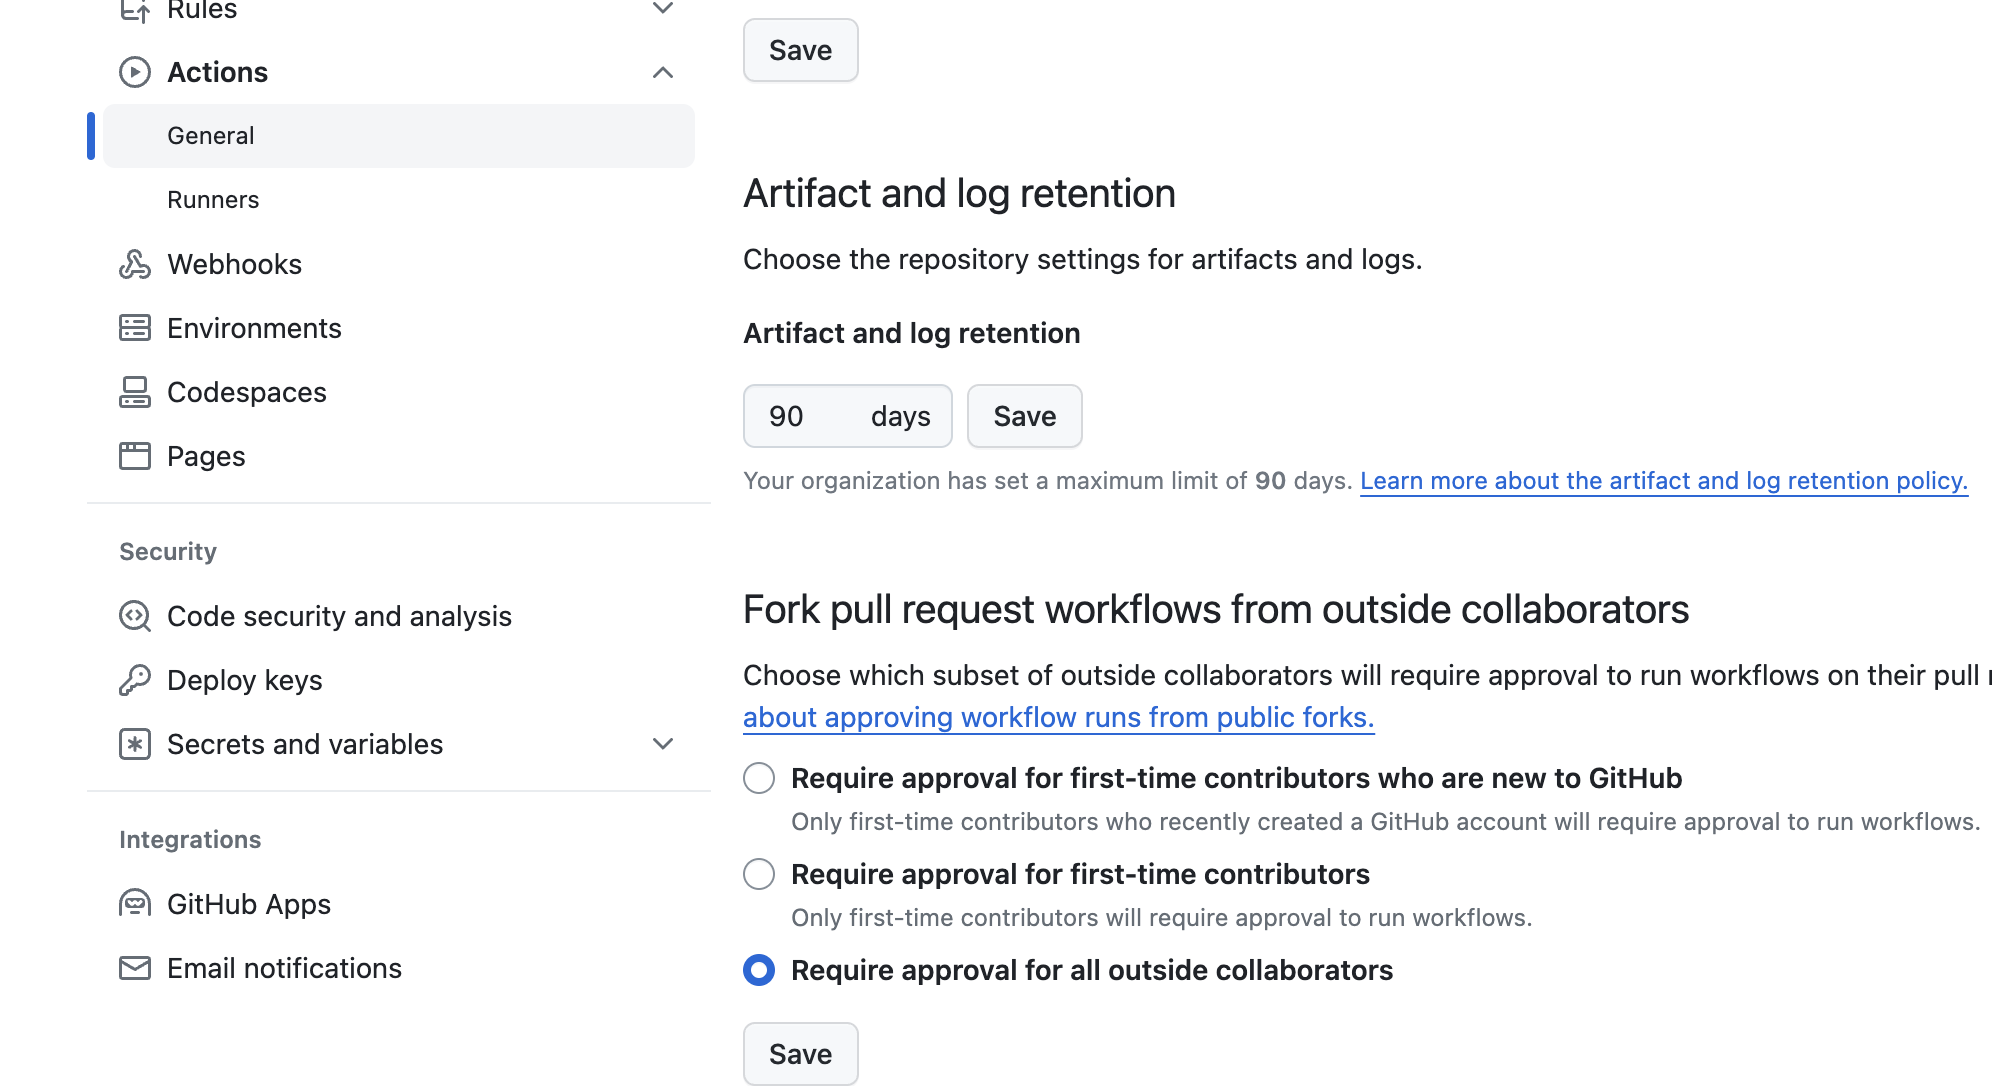Collapse the Actions section chevron
This screenshot has height=1086, width=1992.
(663, 72)
